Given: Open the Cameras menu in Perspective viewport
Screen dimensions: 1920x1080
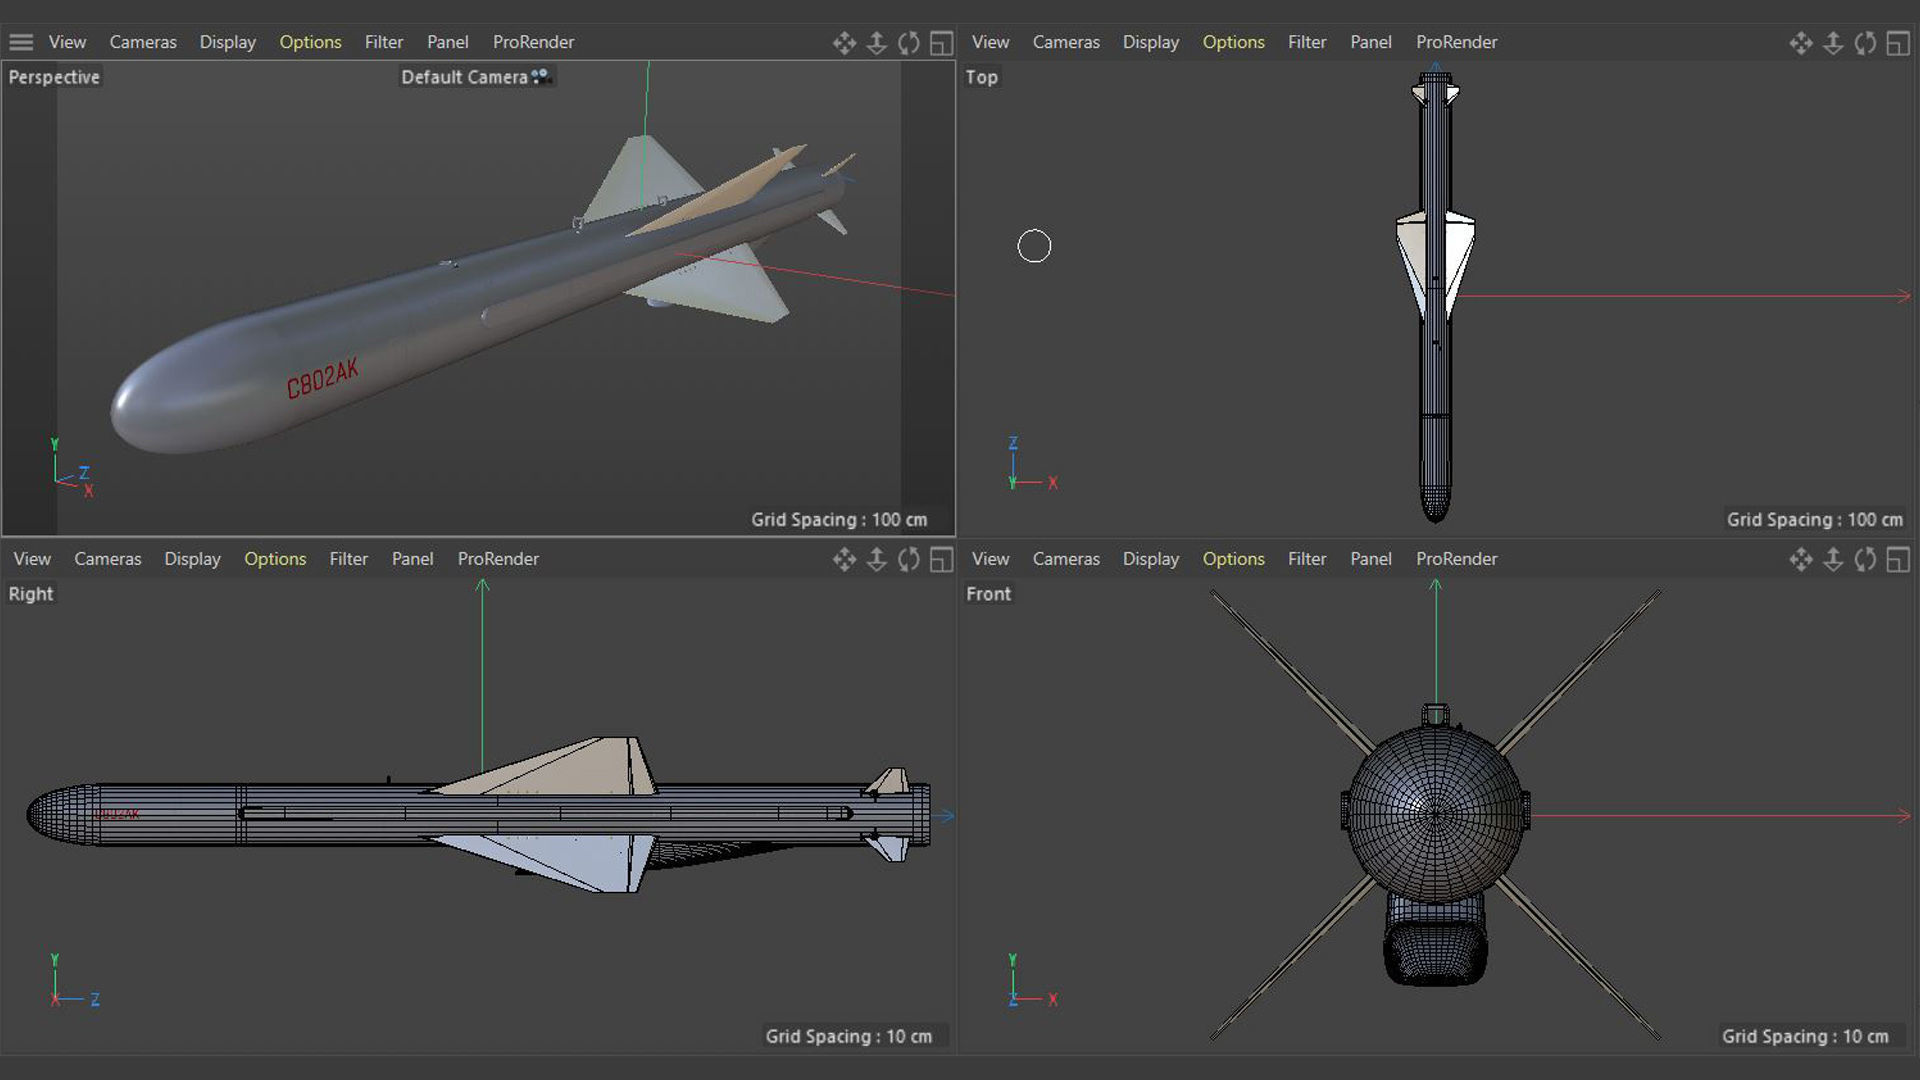Looking at the screenshot, I should pyautogui.click(x=143, y=42).
